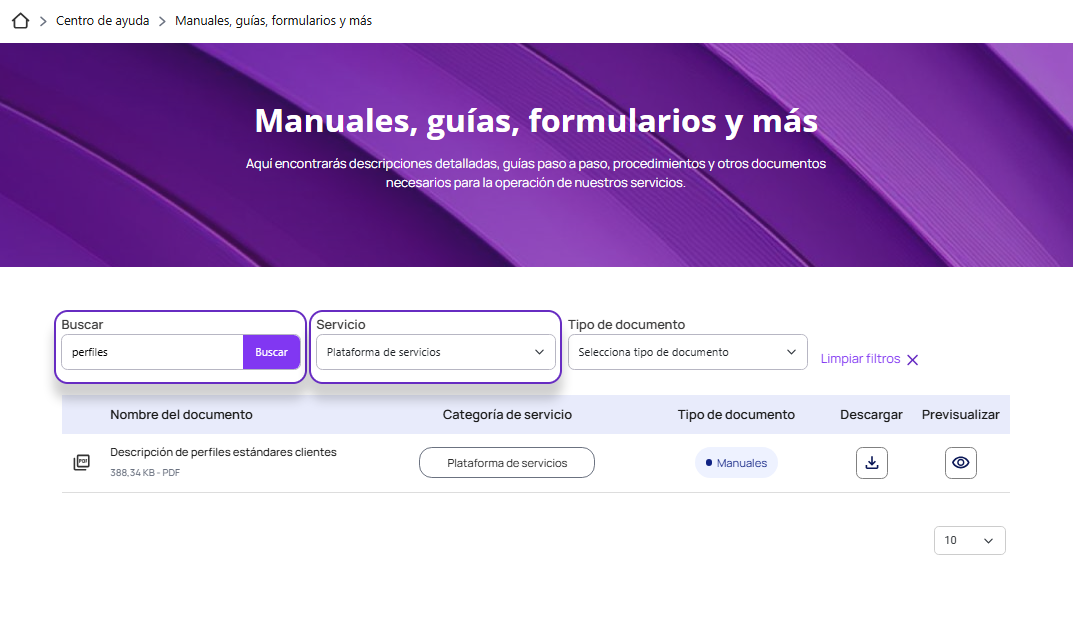The width and height of the screenshot is (1073, 640).
Task: Click the download icon for the perfiles document
Action: (x=871, y=462)
